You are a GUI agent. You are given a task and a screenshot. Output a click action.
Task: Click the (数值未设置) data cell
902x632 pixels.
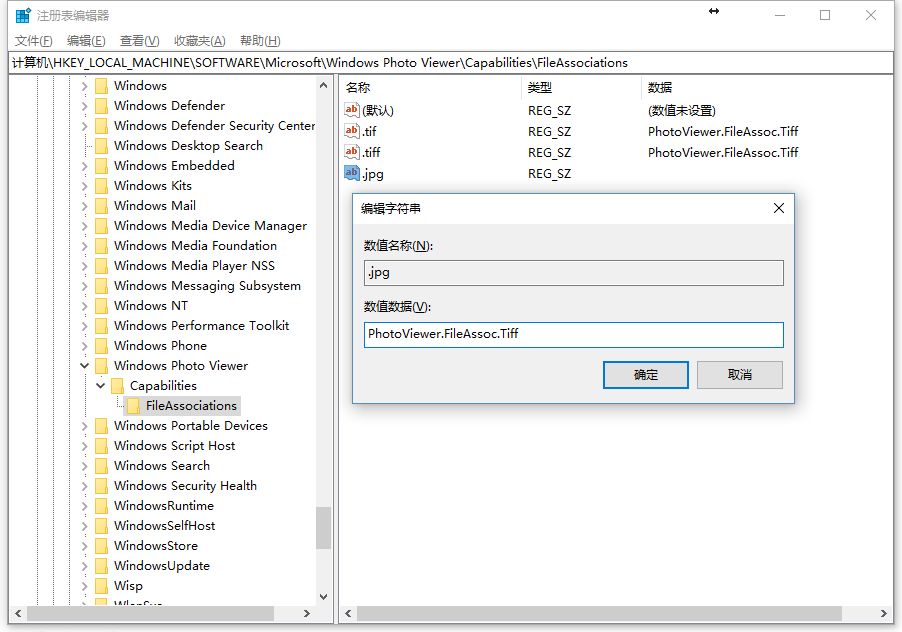pos(682,110)
